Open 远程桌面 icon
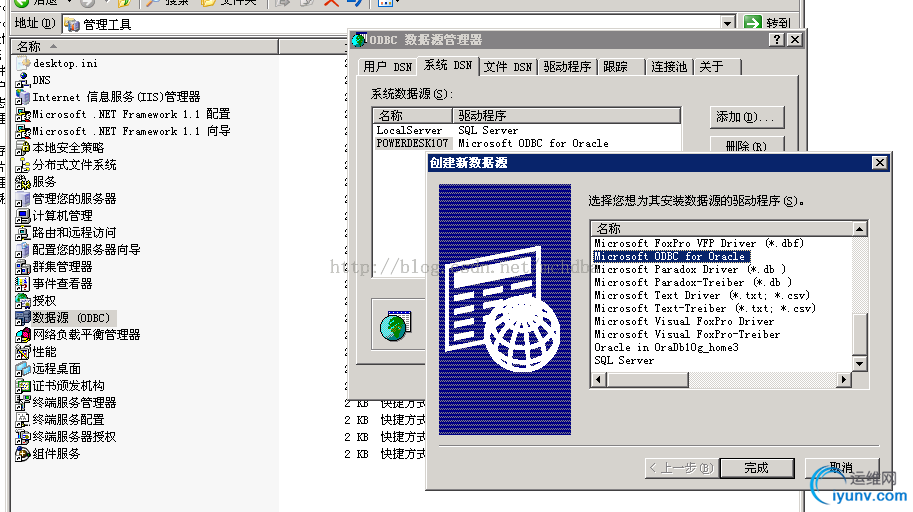The width and height of the screenshot is (913, 512). [23, 369]
